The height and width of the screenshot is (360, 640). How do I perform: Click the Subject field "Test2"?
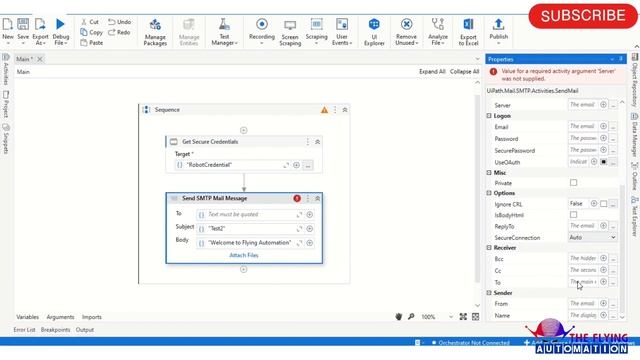coord(250,229)
